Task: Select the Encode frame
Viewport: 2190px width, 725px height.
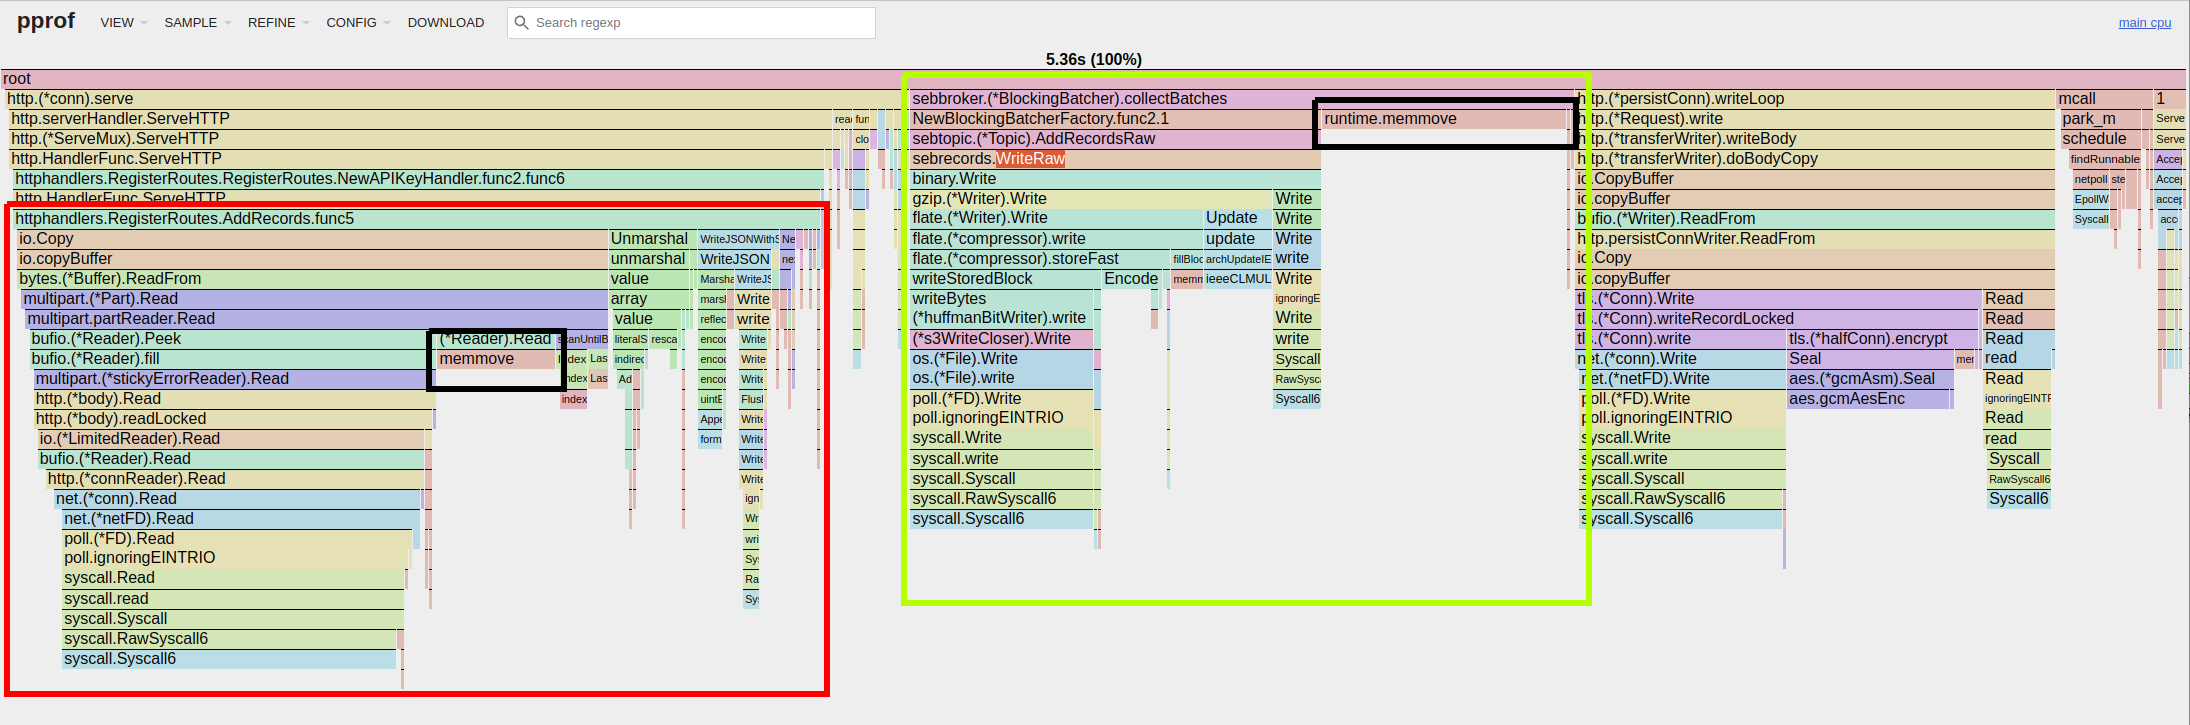Action: point(1132,279)
